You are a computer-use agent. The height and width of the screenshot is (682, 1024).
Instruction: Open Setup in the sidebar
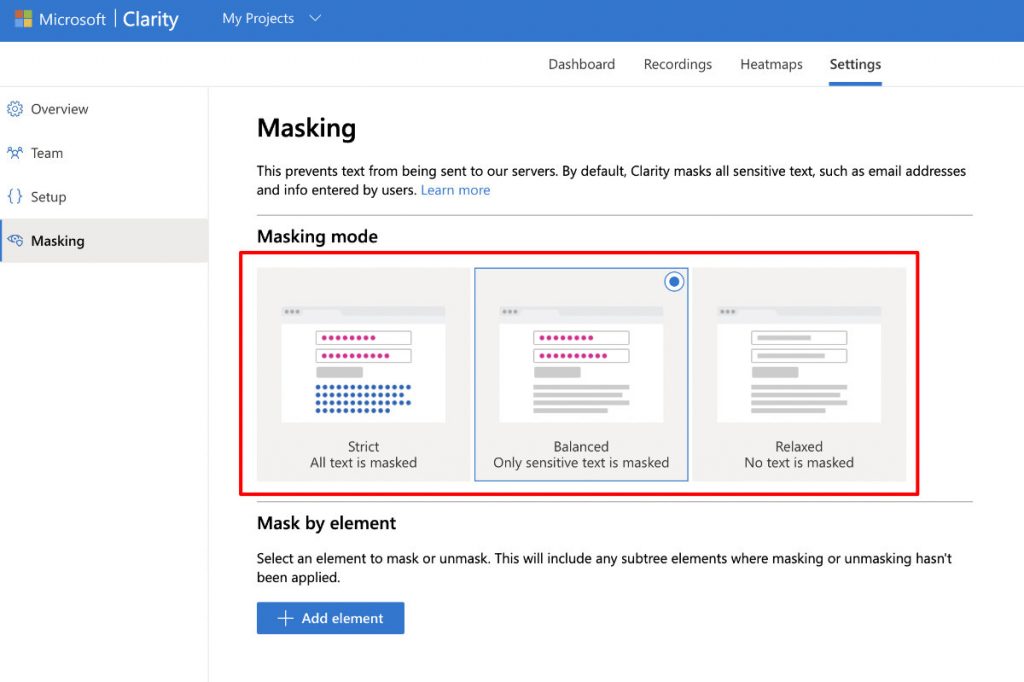(104, 197)
